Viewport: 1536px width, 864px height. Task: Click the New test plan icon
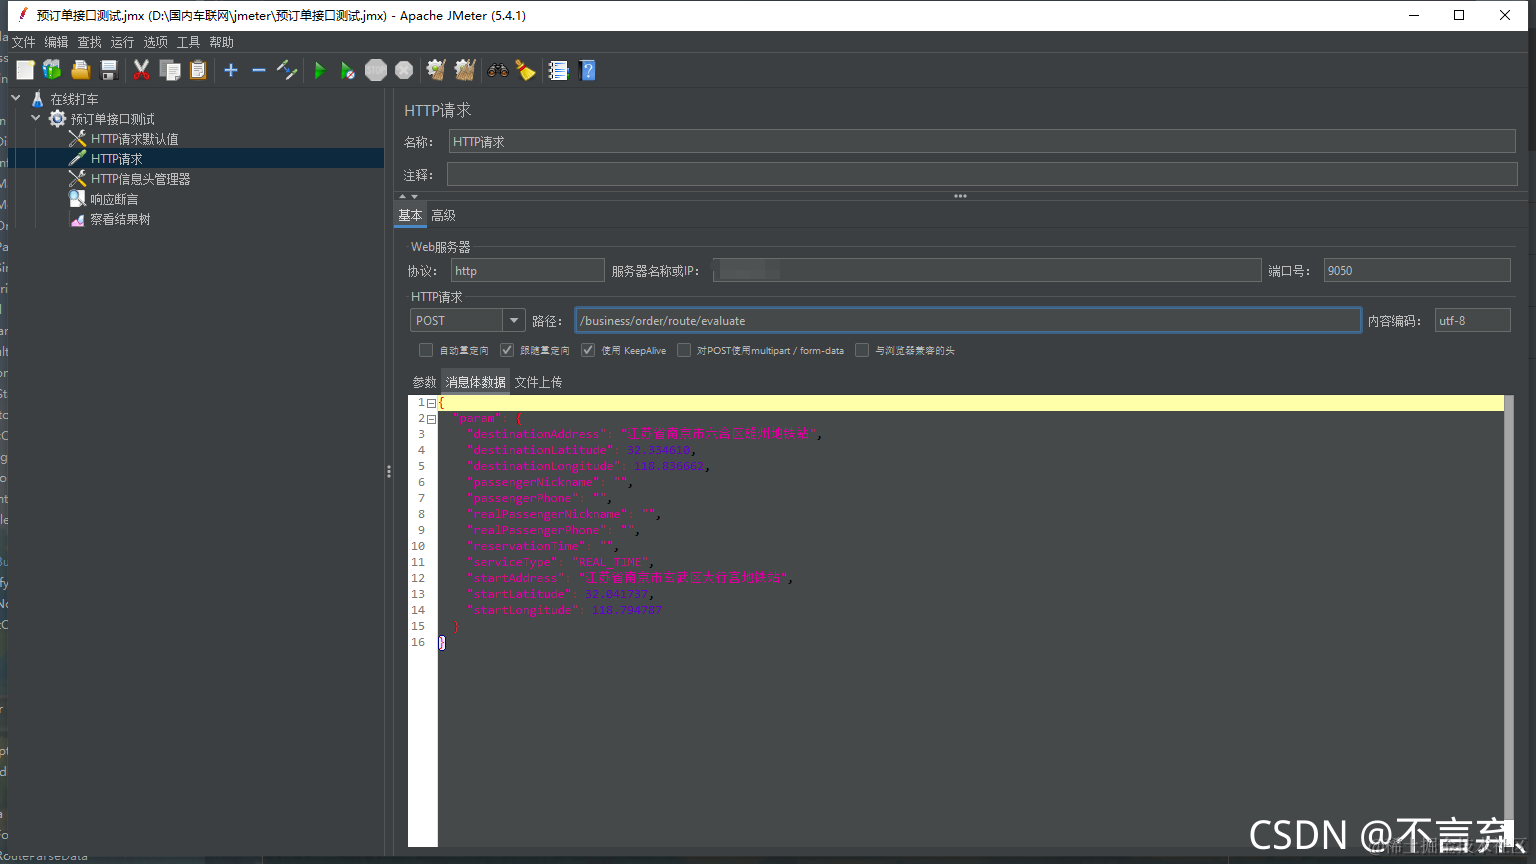(25, 70)
